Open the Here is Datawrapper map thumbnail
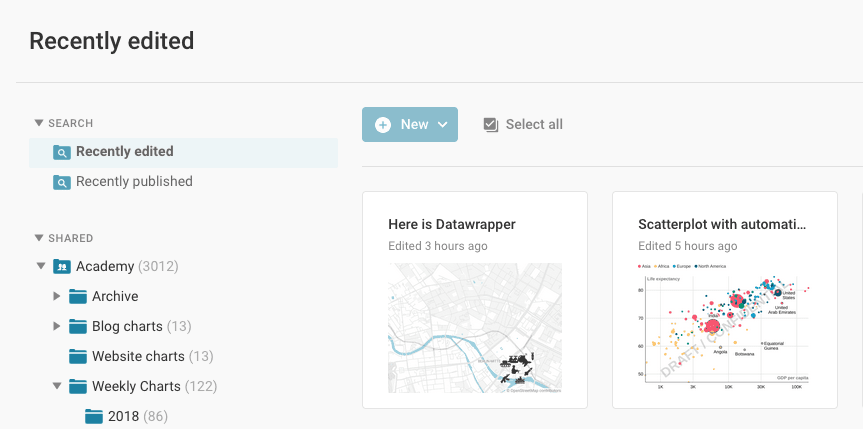The image size is (863, 429). [x=475, y=328]
